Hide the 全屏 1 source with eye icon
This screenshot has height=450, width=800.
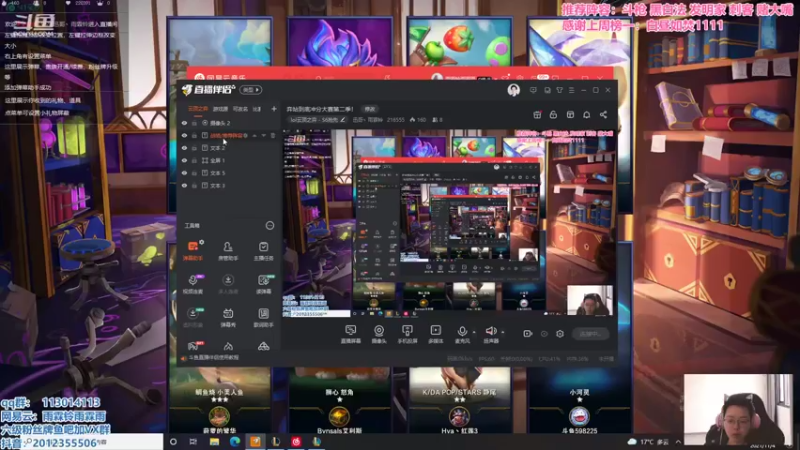(x=185, y=160)
